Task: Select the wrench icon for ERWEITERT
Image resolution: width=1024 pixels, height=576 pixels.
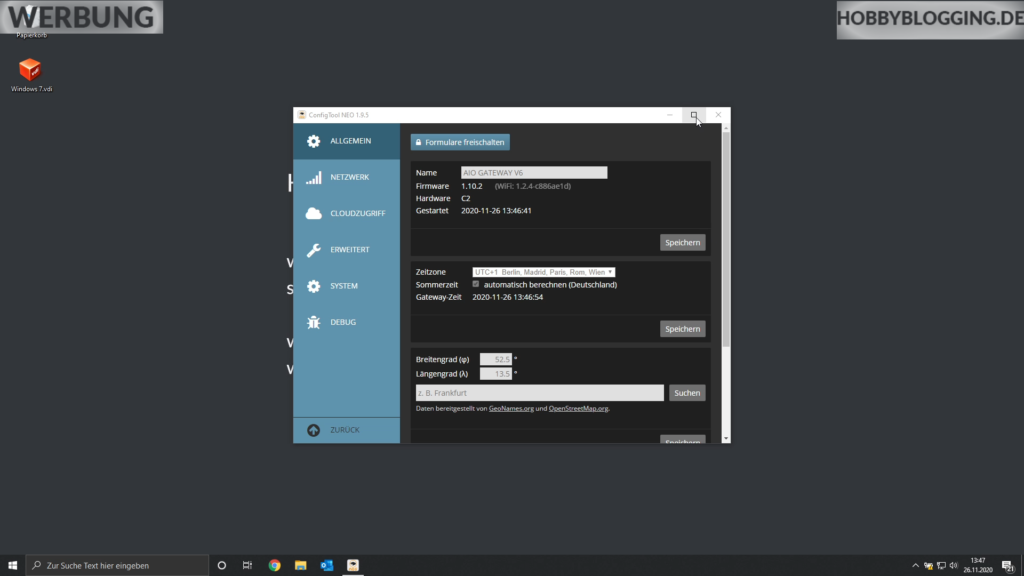Action: [313, 249]
